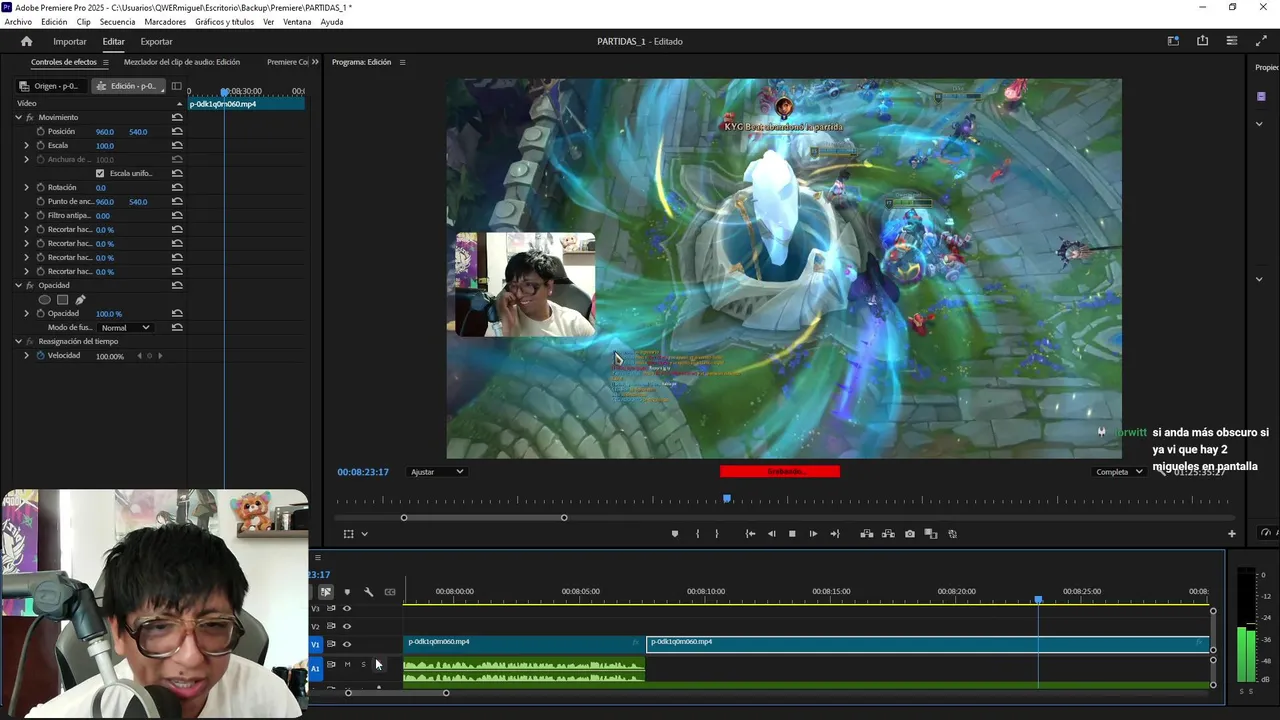Toggle animation stopwatch for Rotación
Image resolution: width=1280 pixels, height=720 pixels.
click(x=41, y=187)
